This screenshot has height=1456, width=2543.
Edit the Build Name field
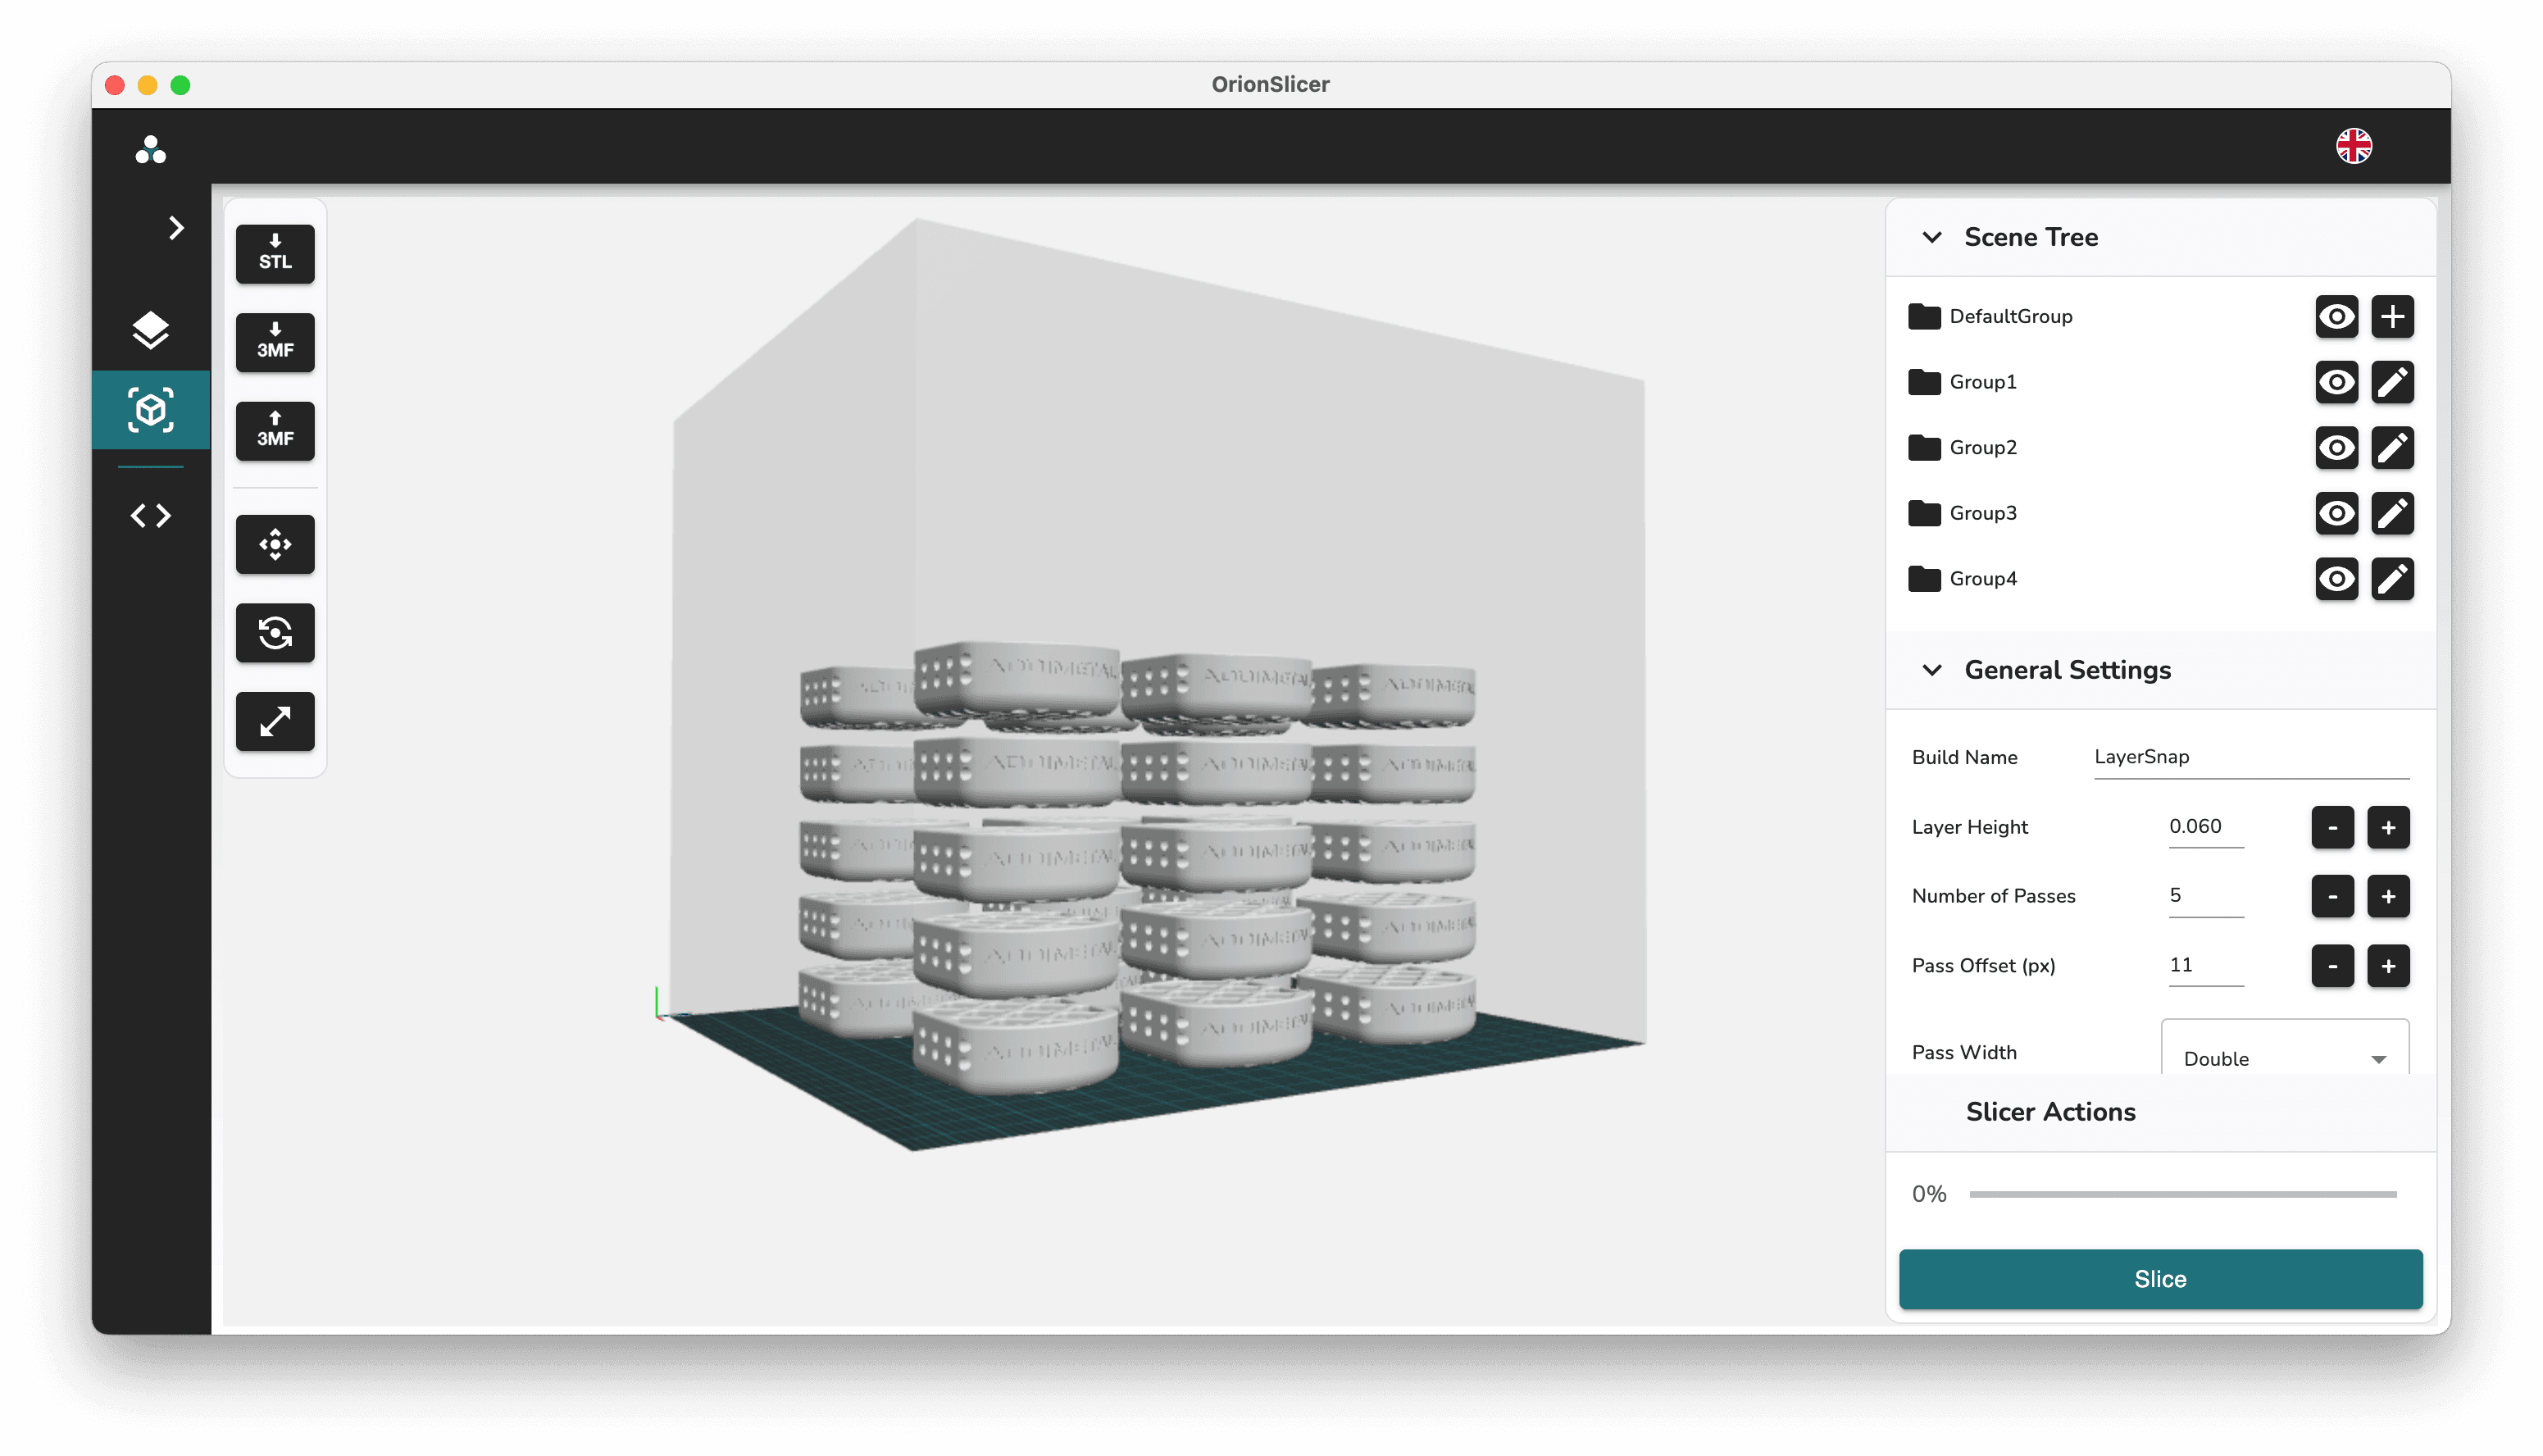click(x=2250, y=757)
